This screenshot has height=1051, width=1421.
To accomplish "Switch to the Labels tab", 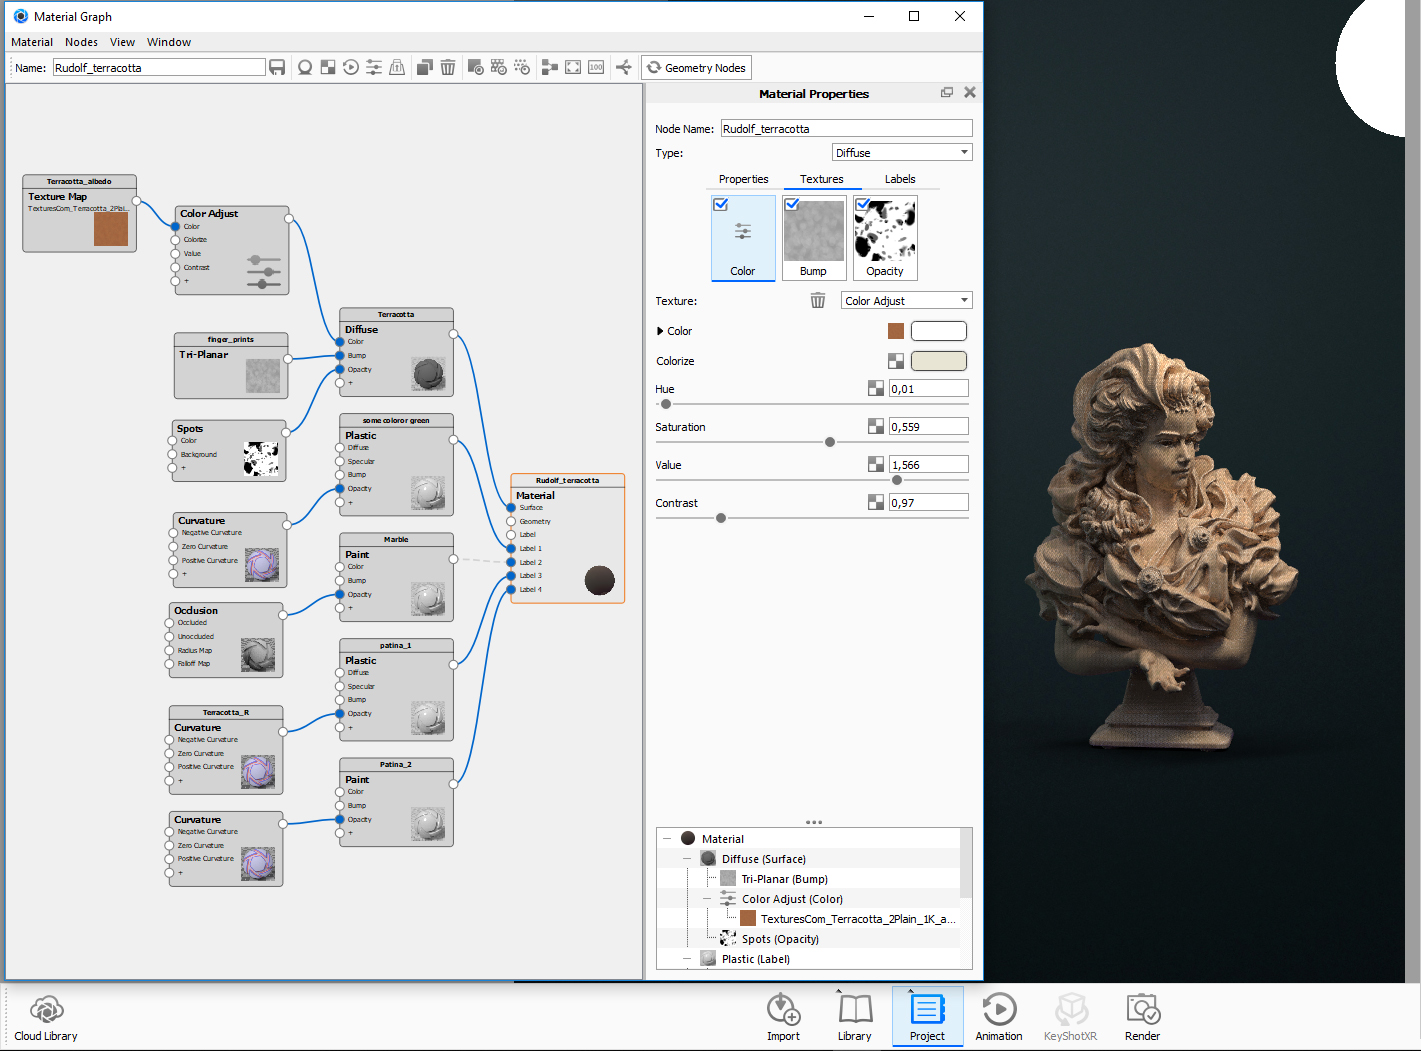I will pos(899,179).
